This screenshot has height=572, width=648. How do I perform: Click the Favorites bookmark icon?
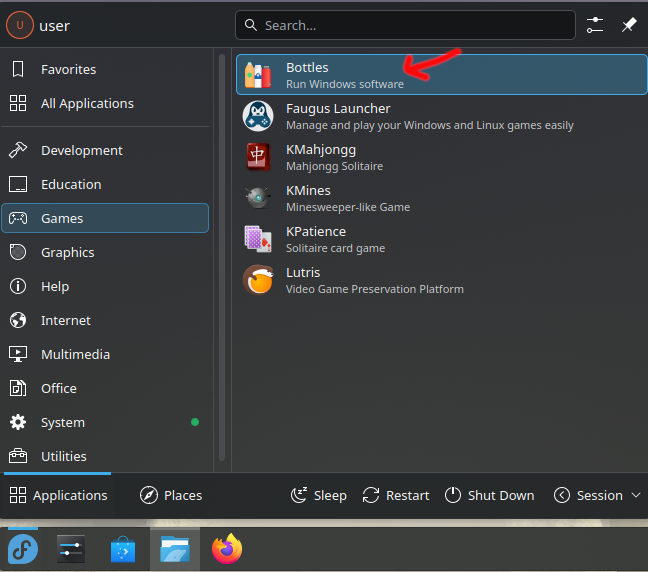tap(18, 69)
